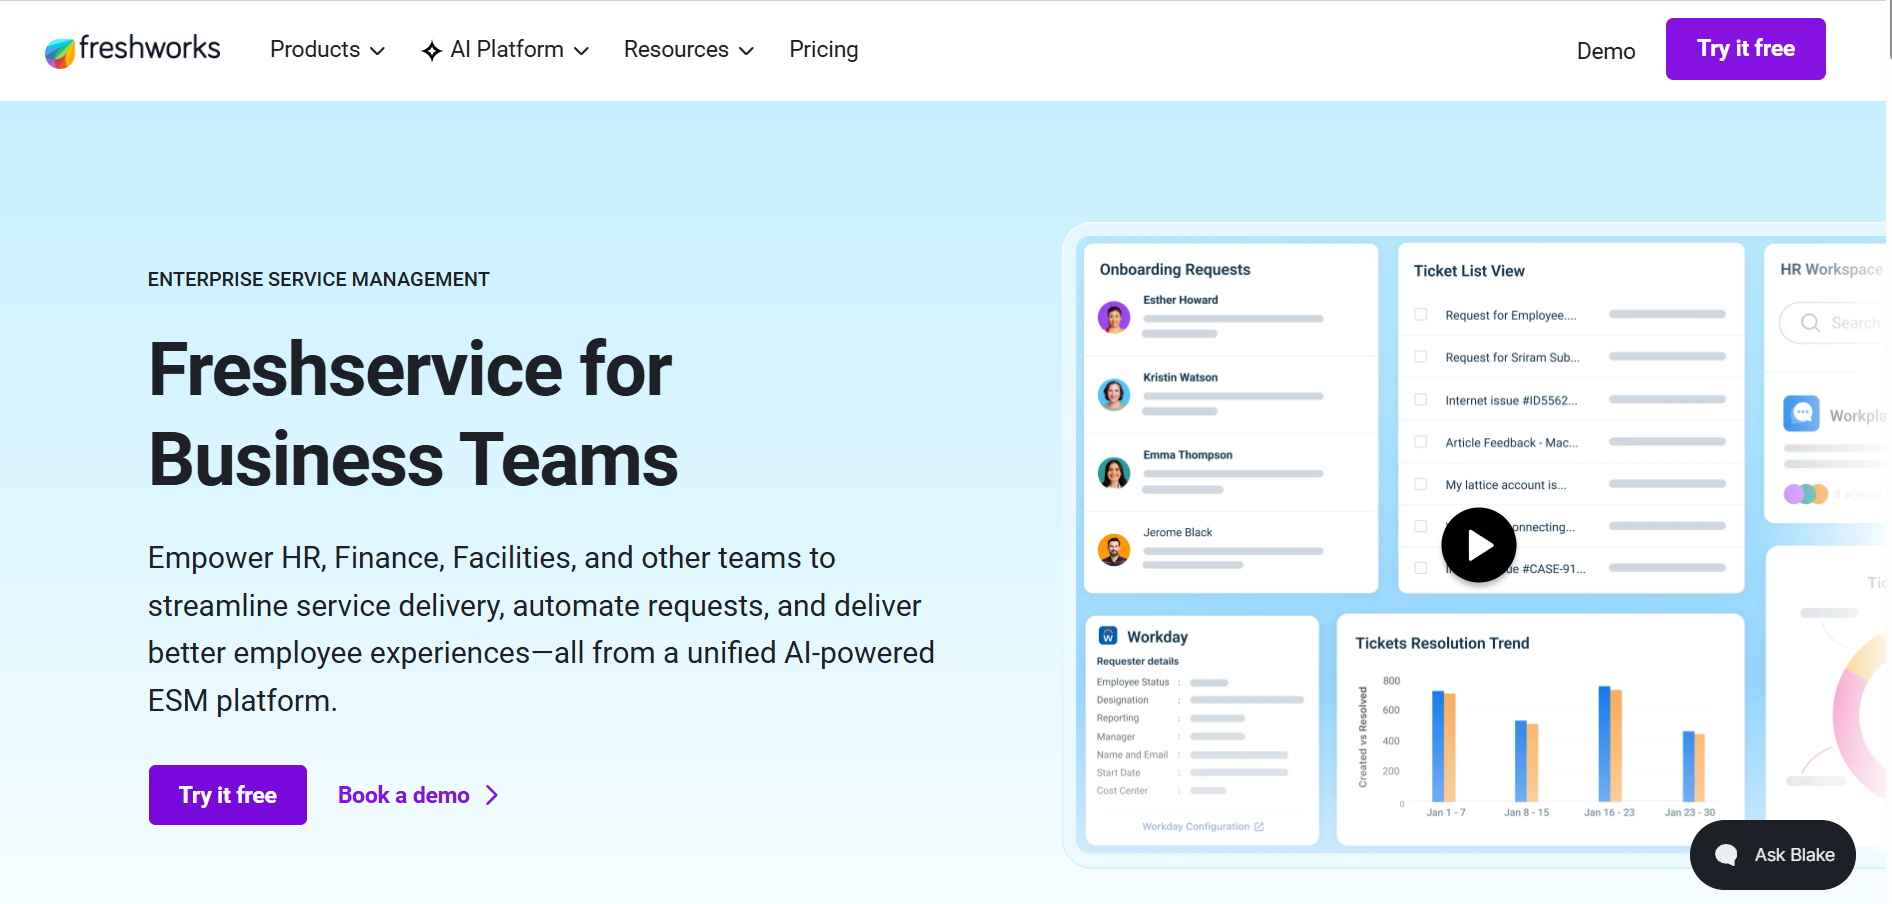This screenshot has height=904, width=1892.
Task: Click Jerome Black's avatar
Action: pyautogui.click(x=1114, y=549)
